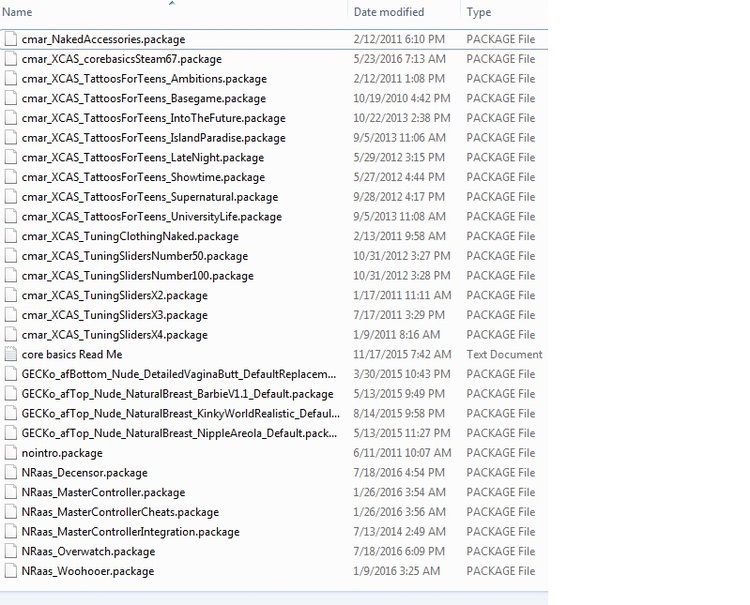Viewport: 750px width, 605px height.
Task: Click icon of cmar_XCAS_TuningSlidersNumber50.package
Action: pyautogui.click(x=11, y=256)
